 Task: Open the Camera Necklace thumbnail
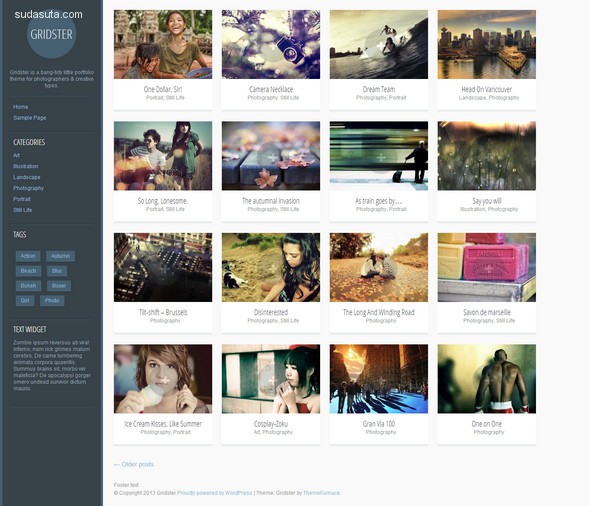pyautogui.click(x=271, y=44)
